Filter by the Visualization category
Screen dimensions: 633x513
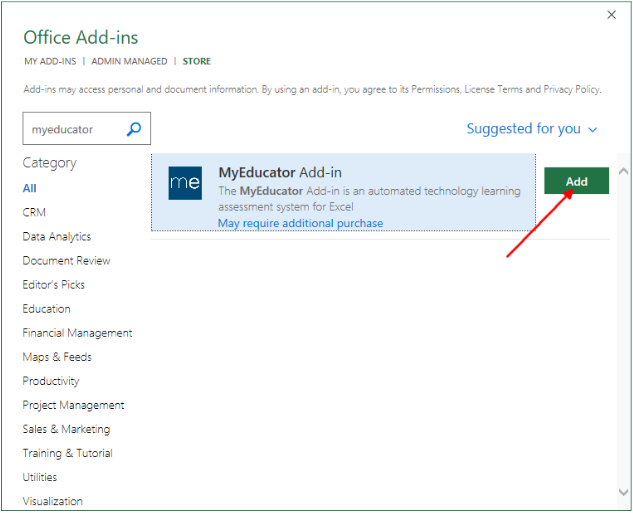(52, 501)
